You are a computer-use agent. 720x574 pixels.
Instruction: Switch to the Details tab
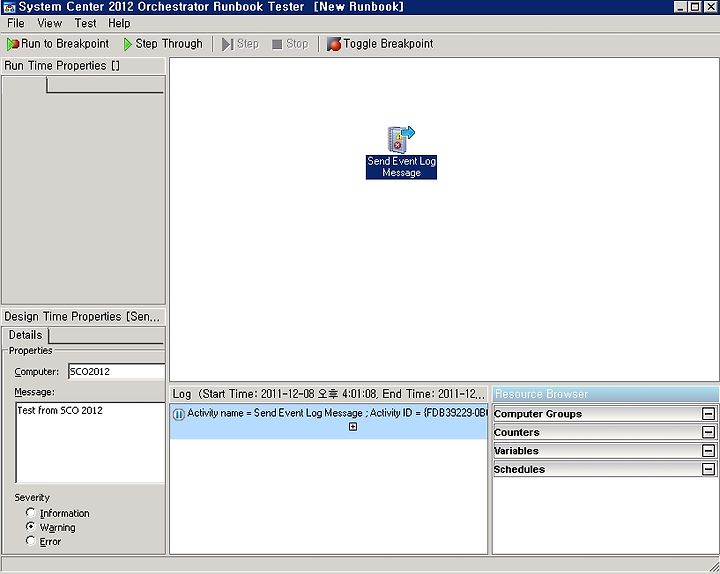click(x=25, y=335)
